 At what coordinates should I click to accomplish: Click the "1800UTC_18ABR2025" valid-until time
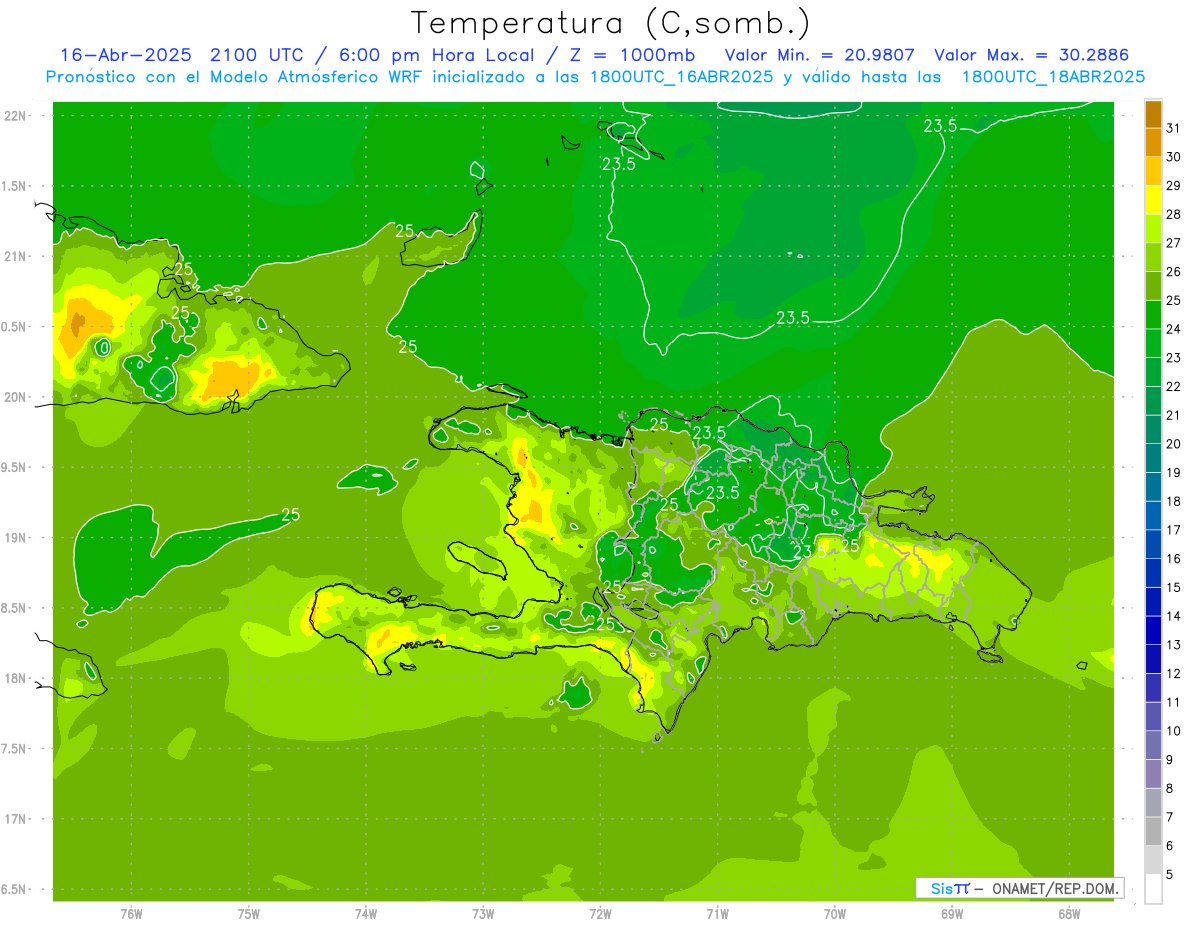(1053, 77)
